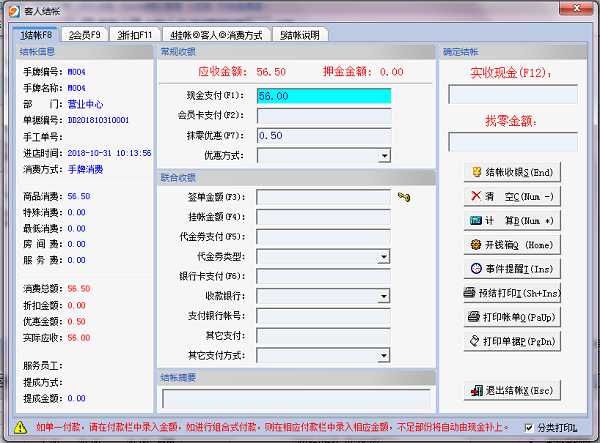Open the 优惠方式 dropdown
Screen dimensions: 600x443
point(384,156)
